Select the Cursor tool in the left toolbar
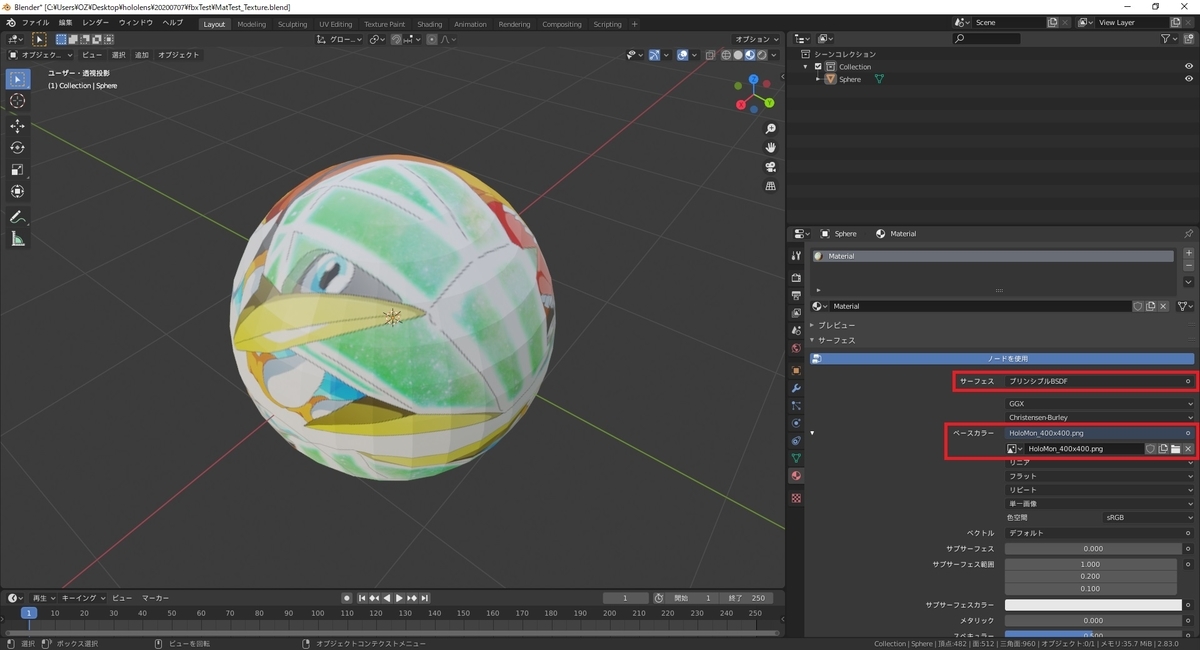Image resolution: width=1200 pixels, height=650 pixels. pos(17,101)
